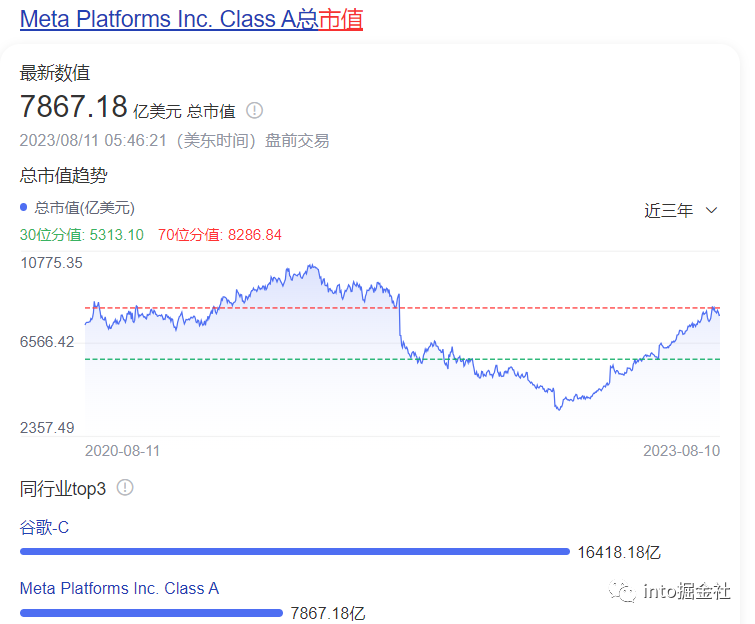
Task: Click the peak of the market cap chart line
Action: pyautogui.click(x=312, y=265)
